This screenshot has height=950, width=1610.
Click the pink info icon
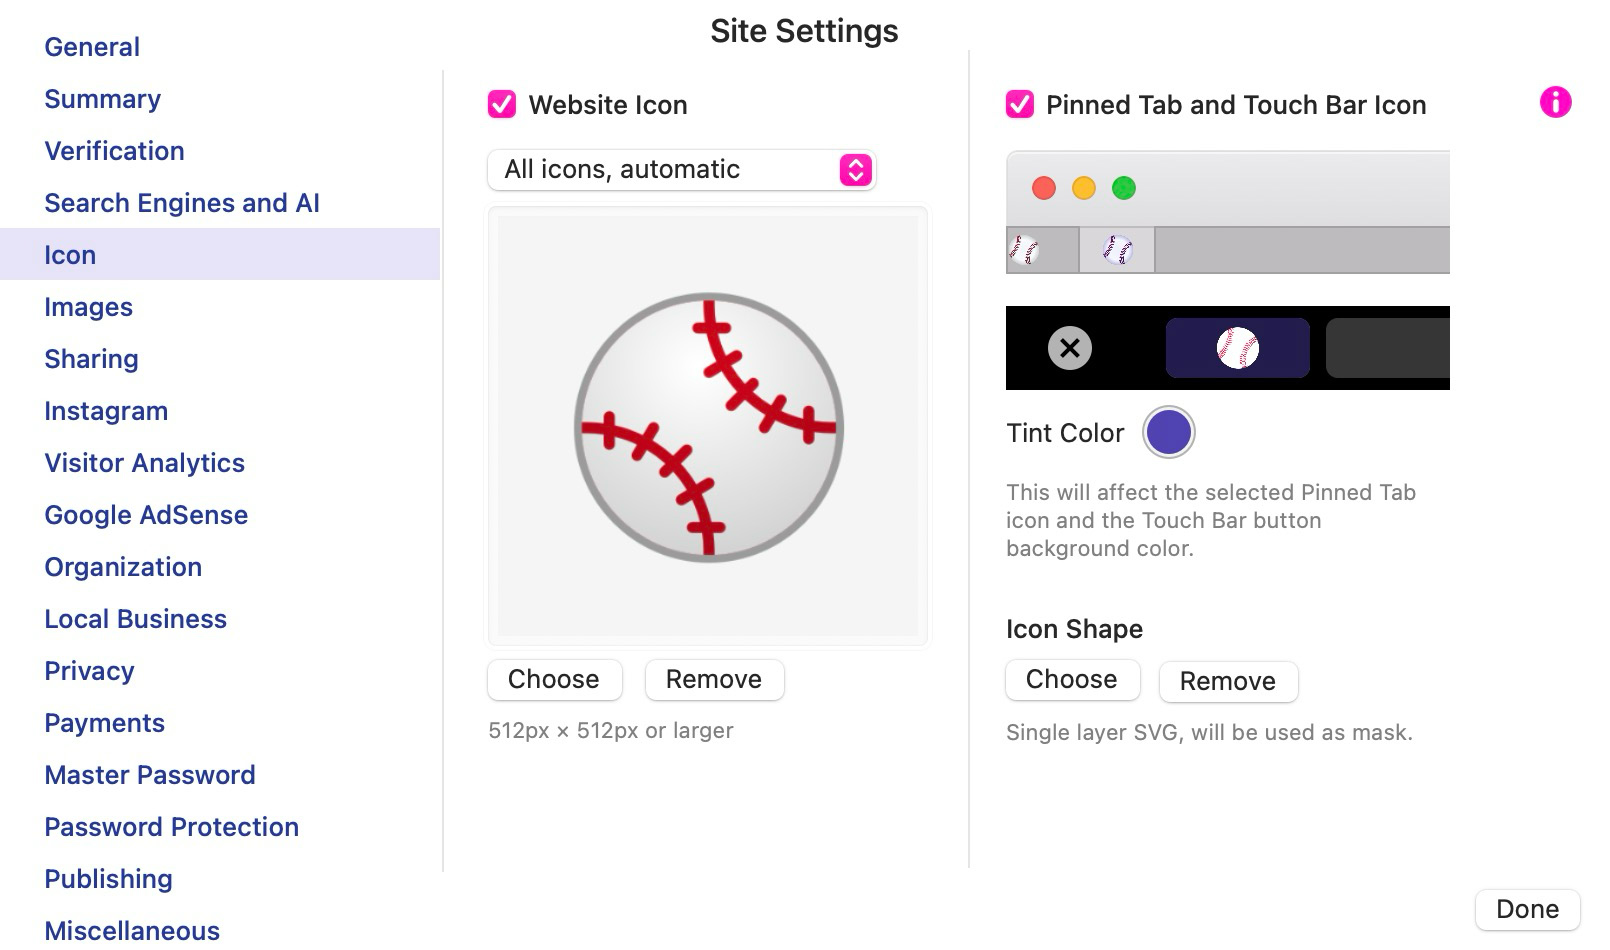click(1555, 102)
